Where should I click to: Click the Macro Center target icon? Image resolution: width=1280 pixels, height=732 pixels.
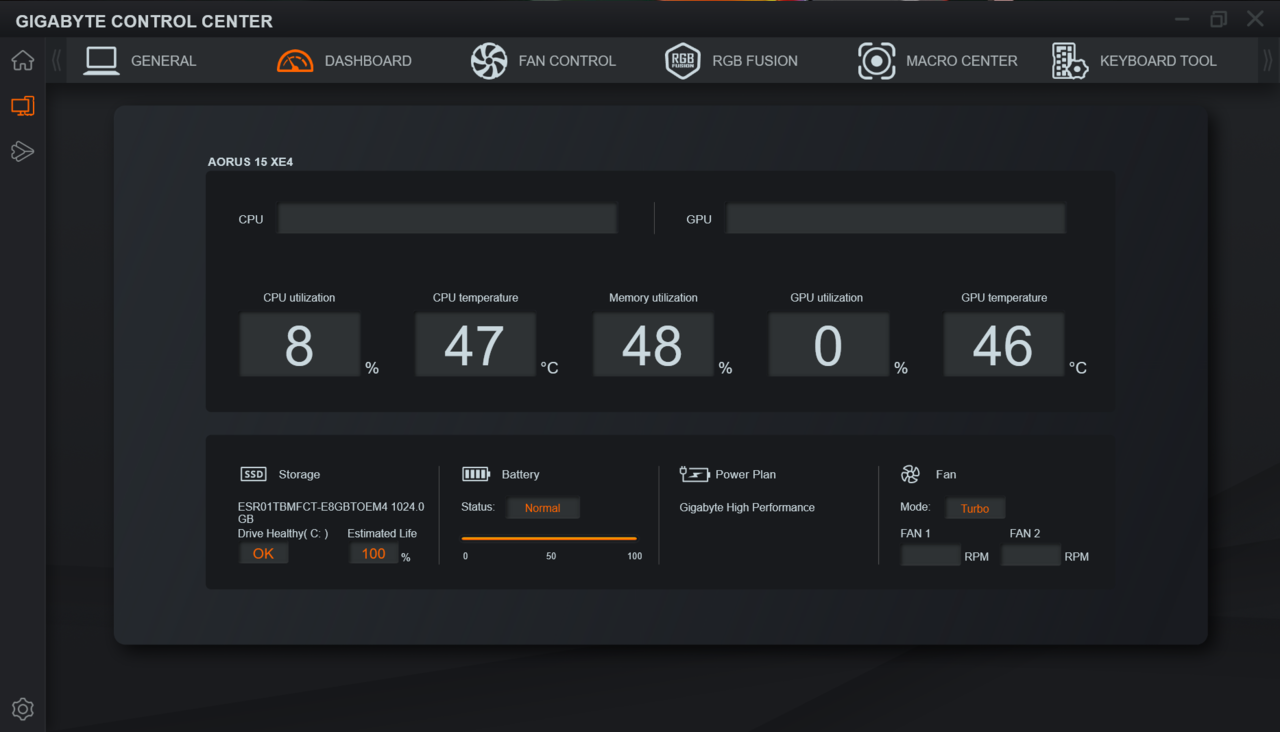[876, 61]
